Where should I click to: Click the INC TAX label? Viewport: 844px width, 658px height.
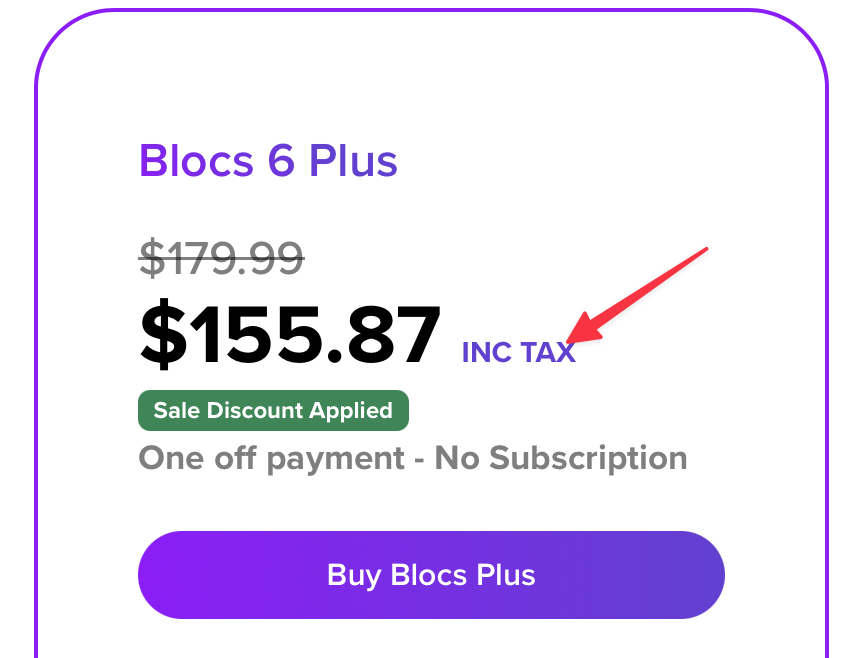(x=518, y=352)
